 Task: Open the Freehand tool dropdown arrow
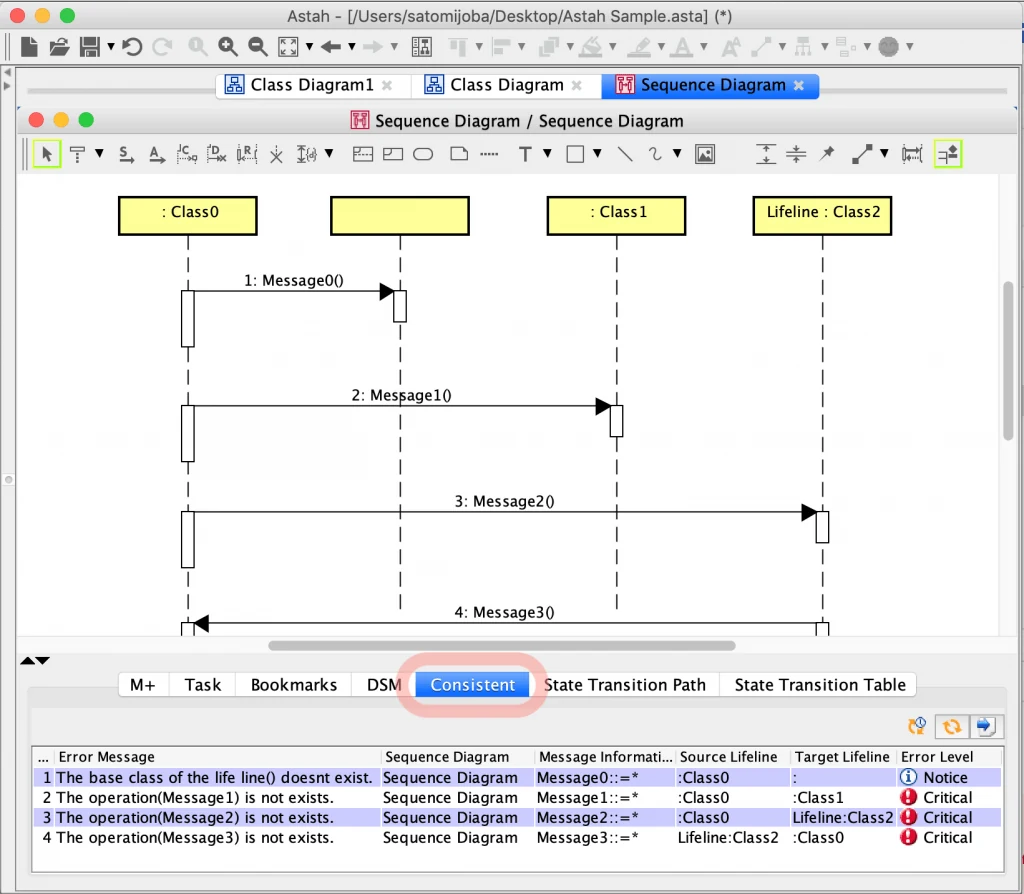point(677,153)
